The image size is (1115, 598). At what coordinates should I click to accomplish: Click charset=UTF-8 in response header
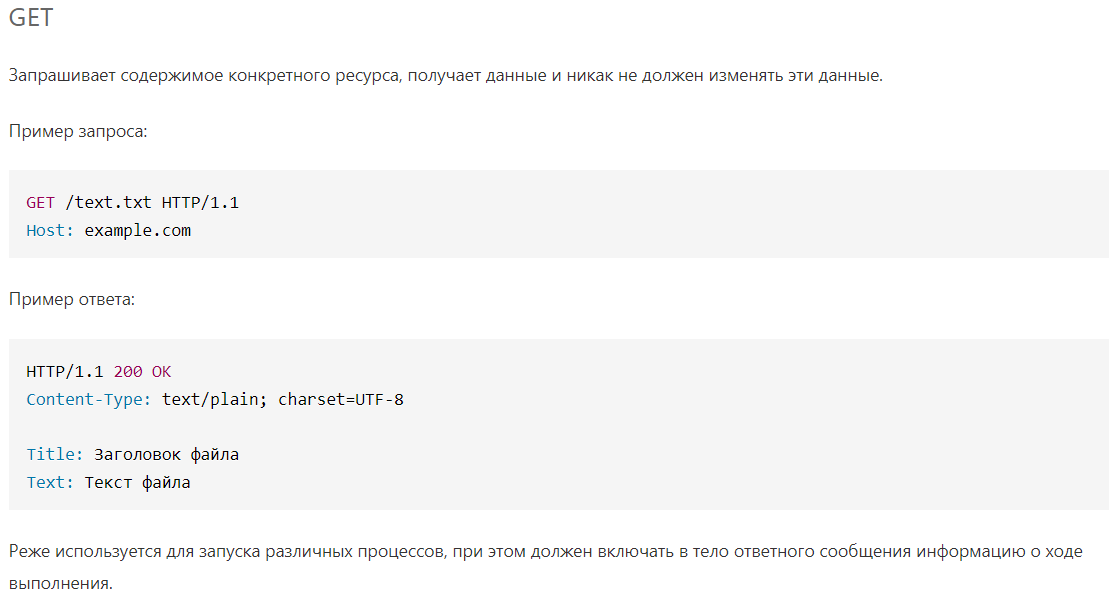tap(341, 400)
